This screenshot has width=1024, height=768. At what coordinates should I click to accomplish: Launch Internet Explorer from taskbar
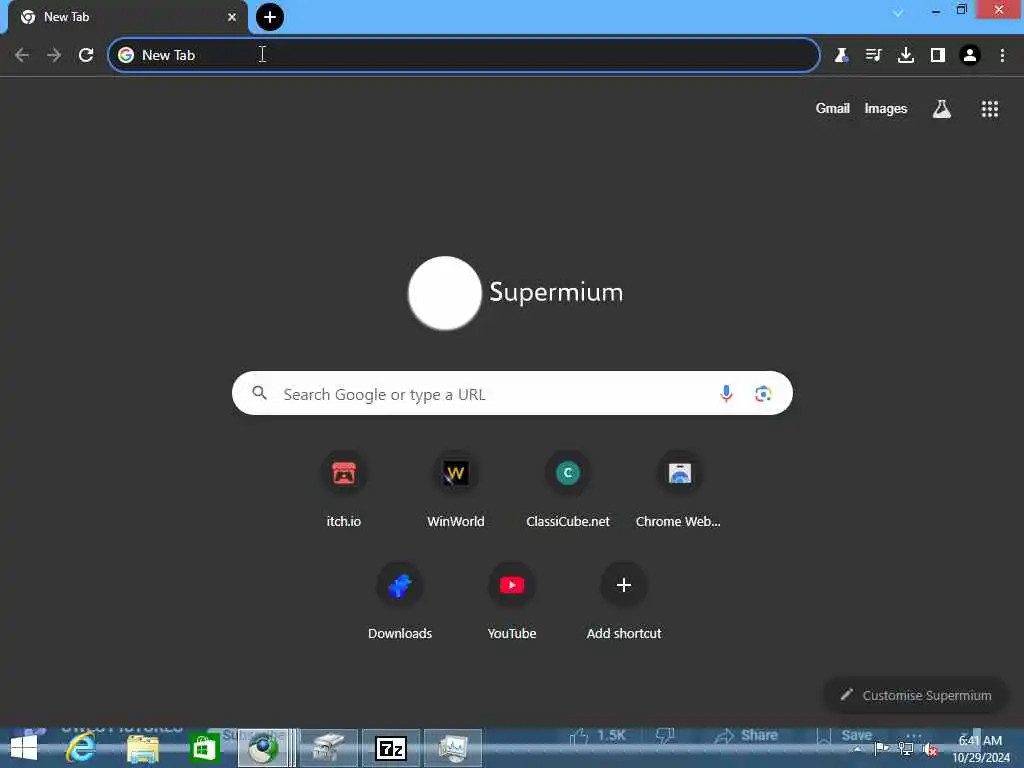81,748
